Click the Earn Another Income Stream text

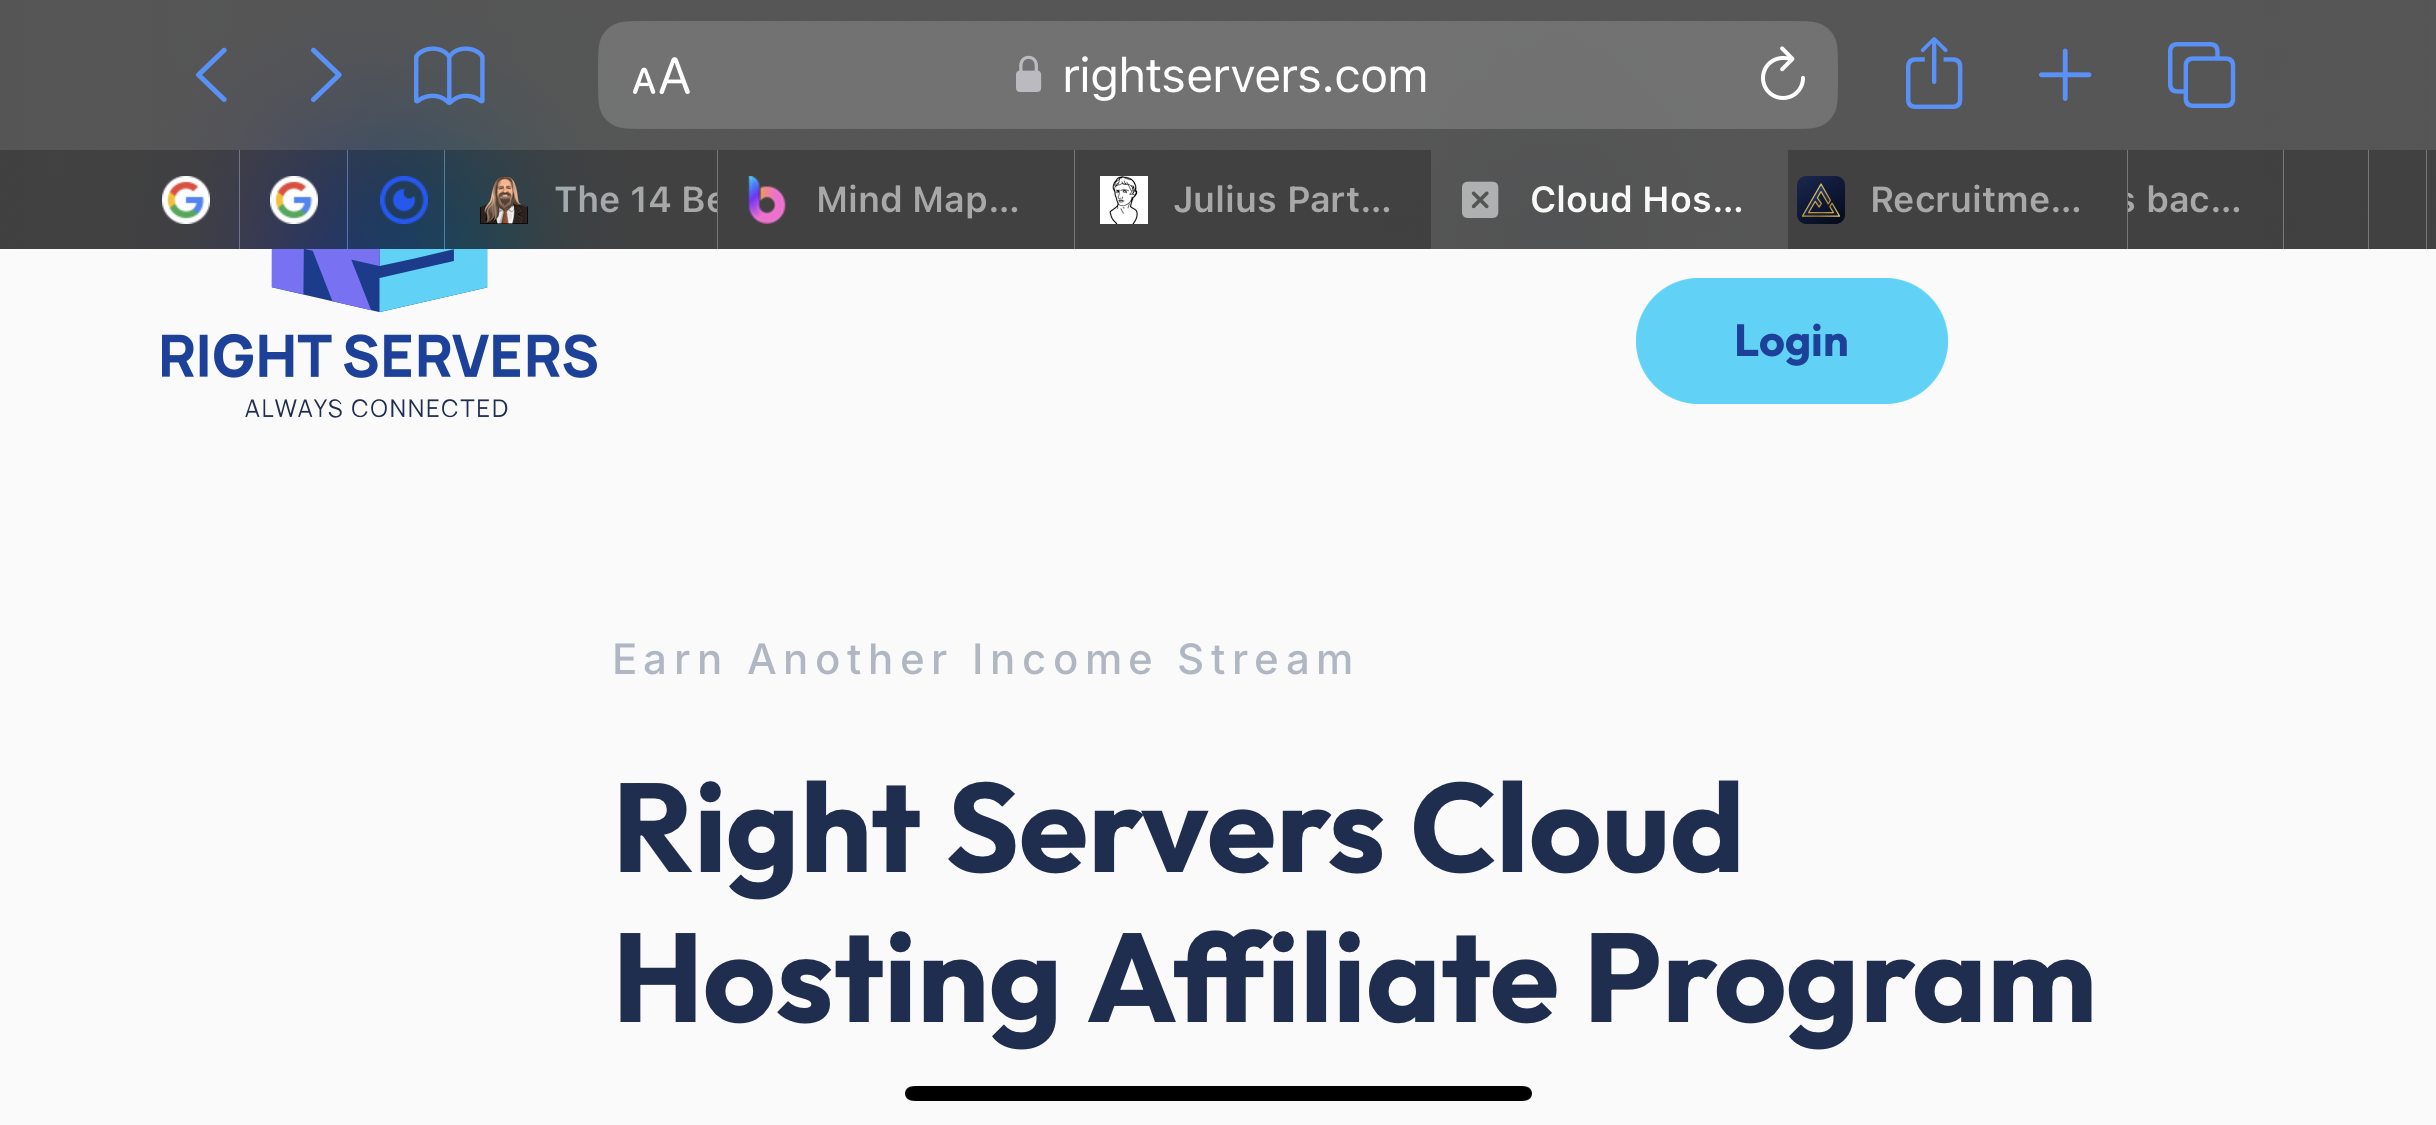(984, 660)
